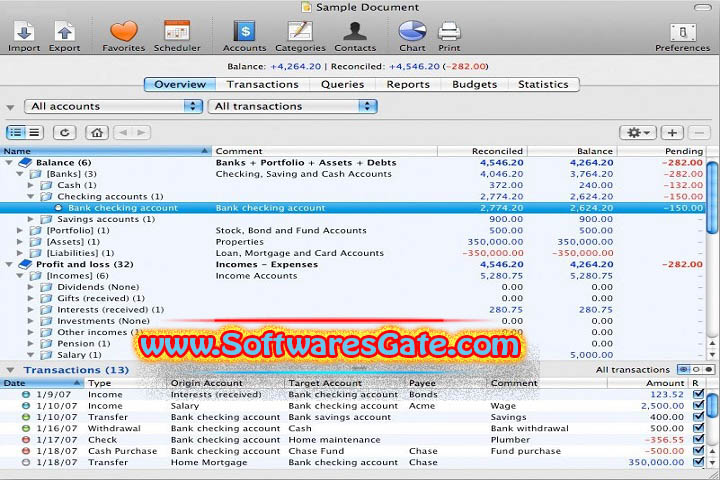Switch to flat list view
720x480 pixels.
34,133
